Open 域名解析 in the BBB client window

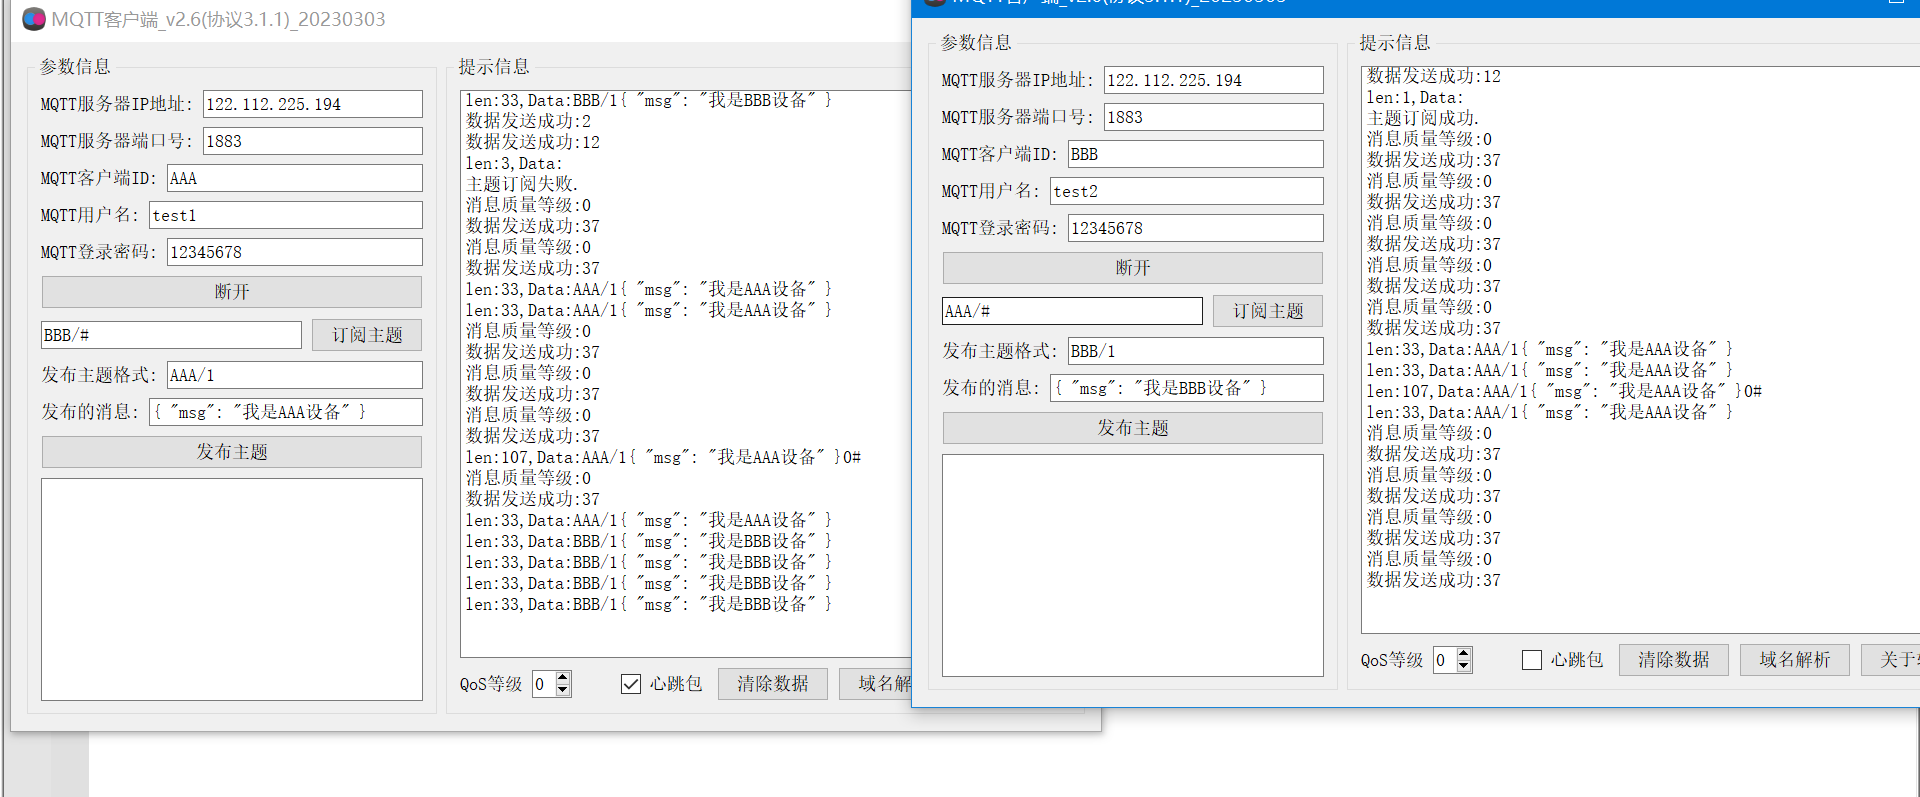coord(1794,660)
